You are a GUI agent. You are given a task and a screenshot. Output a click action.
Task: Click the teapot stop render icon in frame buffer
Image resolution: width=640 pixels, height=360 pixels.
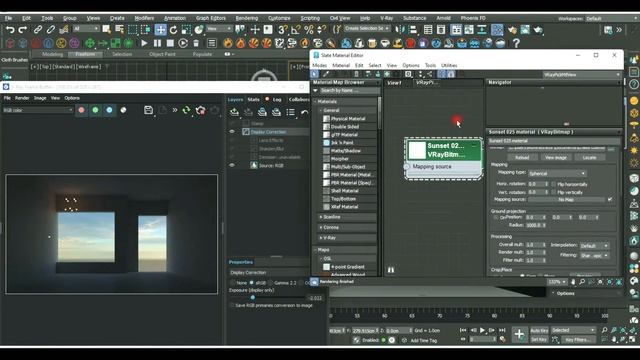coord(200,110)
